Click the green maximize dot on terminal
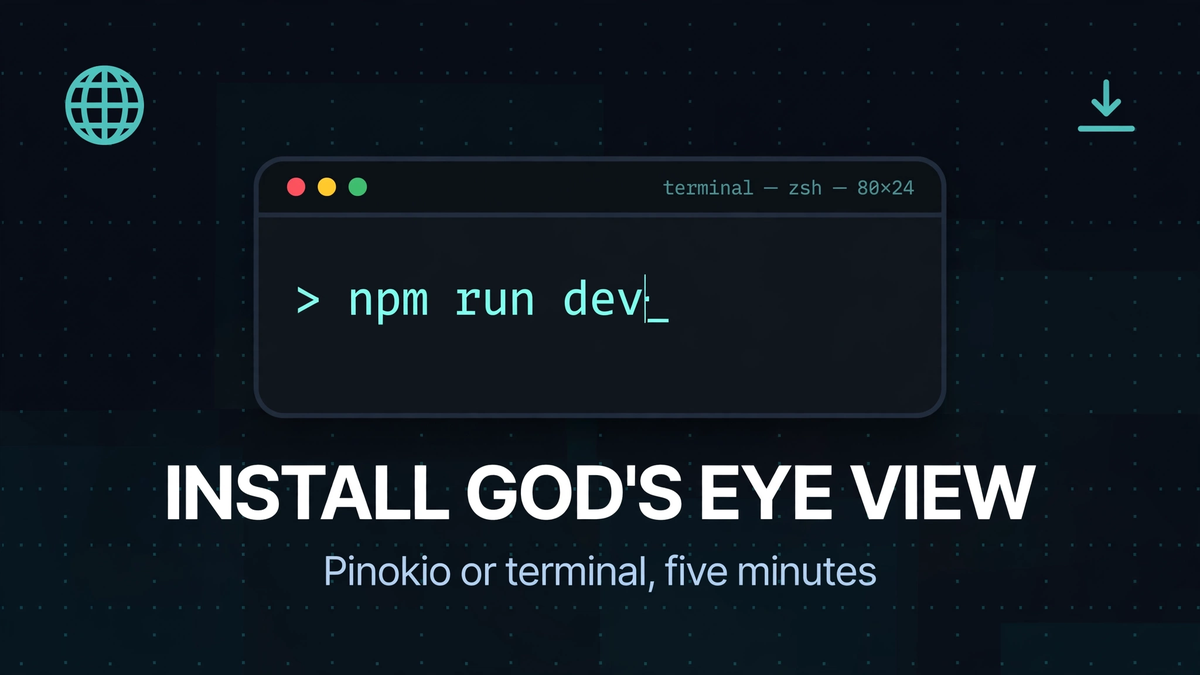 pos(357,187)
